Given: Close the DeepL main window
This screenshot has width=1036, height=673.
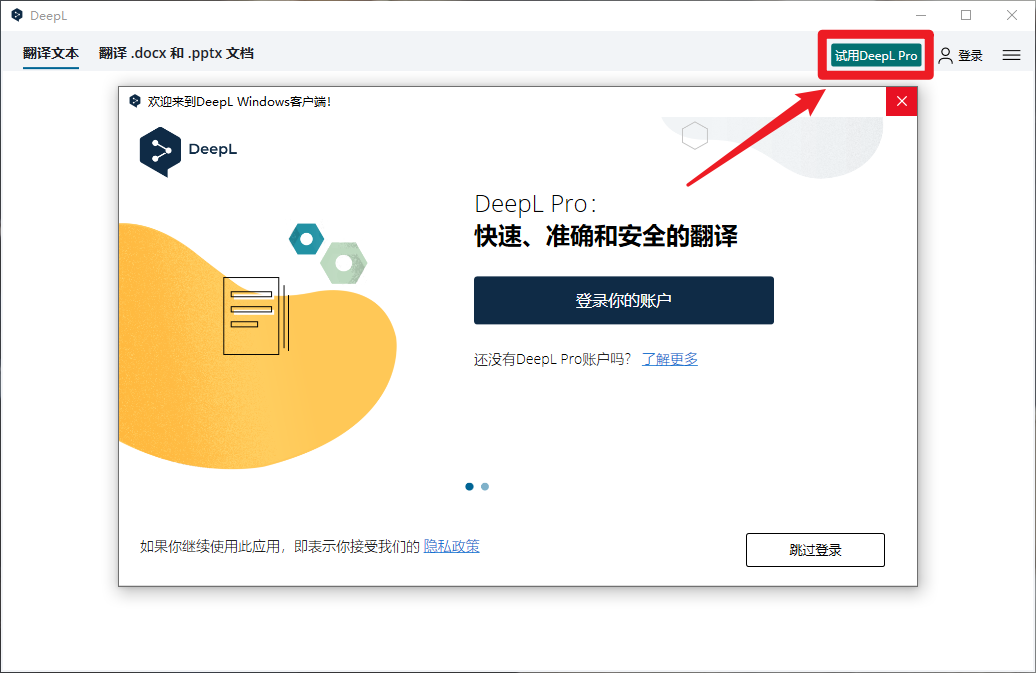Looking at the screenshot, I should pos(1012,15).
